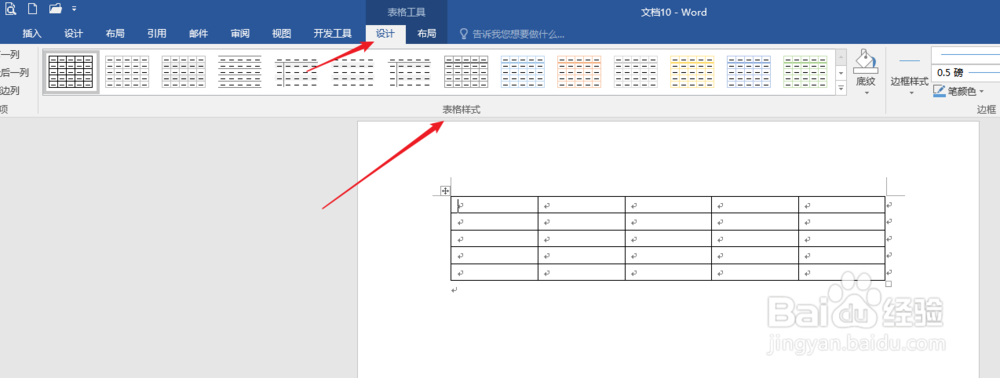Viewport: 1000px width, 378px height.
Task: Click table styles gallery scroll-up arrow
Action: (x=841, y=57)
